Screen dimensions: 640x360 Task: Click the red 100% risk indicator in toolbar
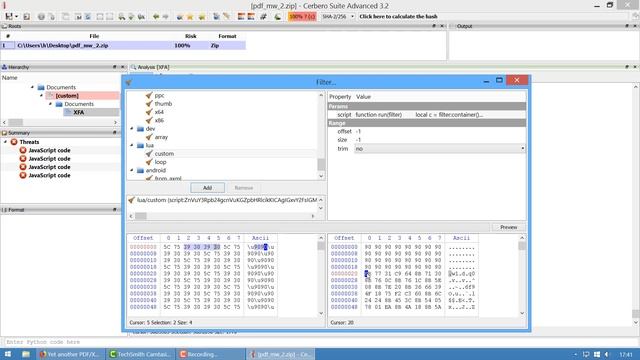302,16
